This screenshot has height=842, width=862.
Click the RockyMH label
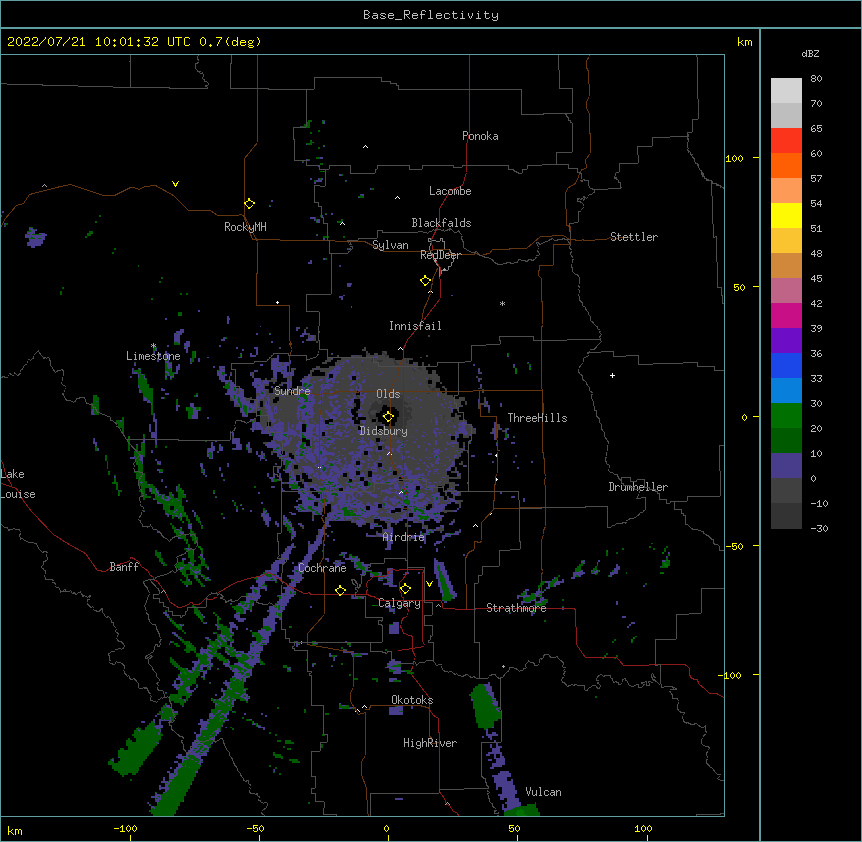pos(245,227)
